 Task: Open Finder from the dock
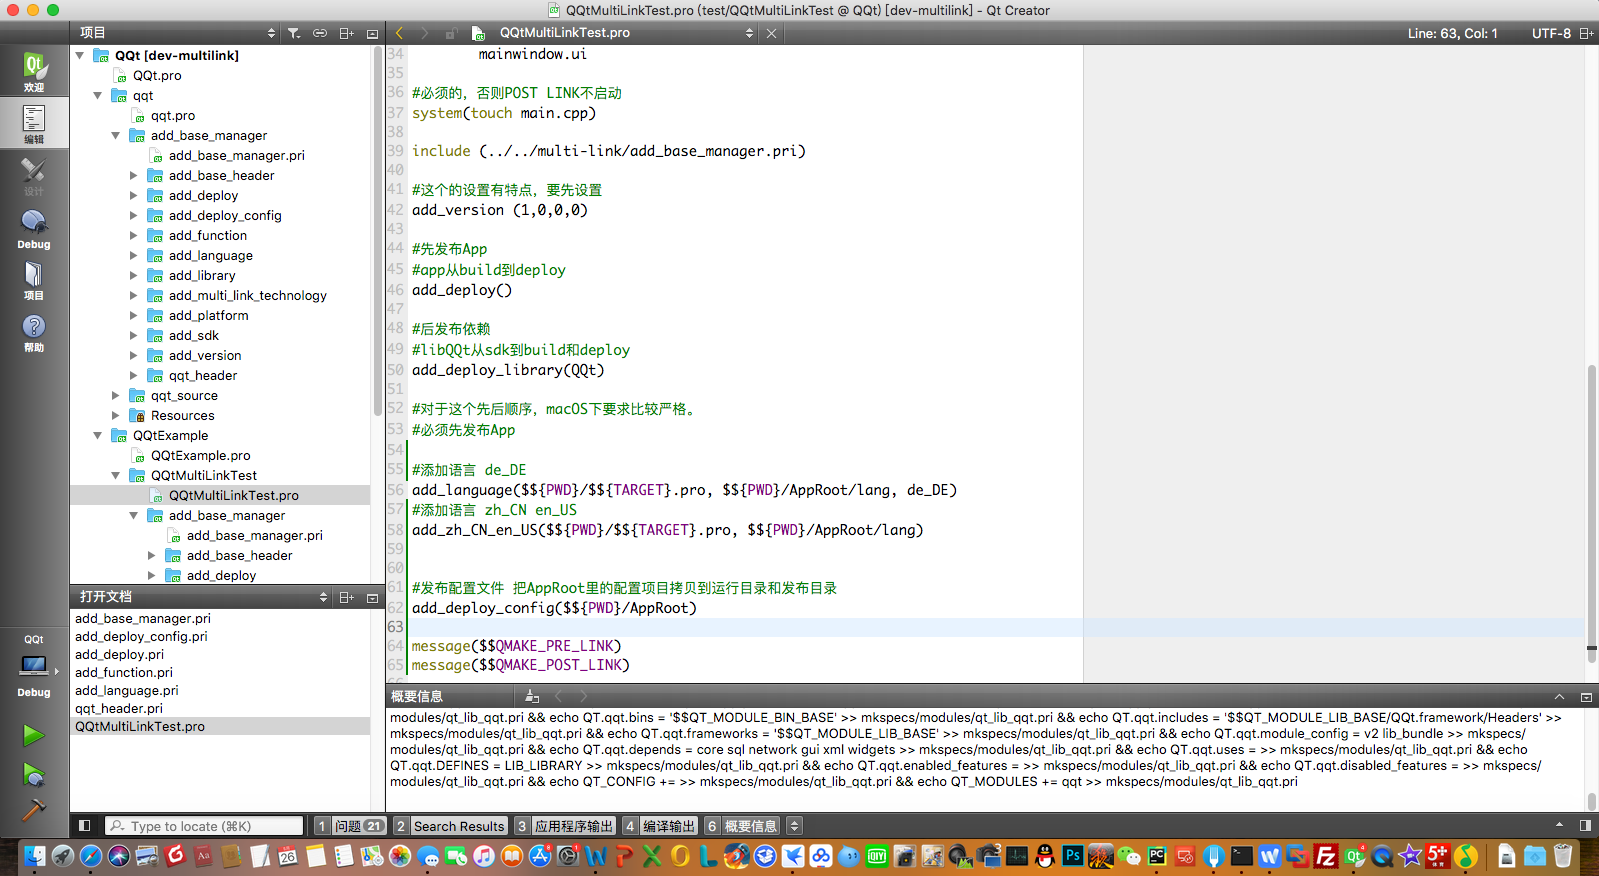click(34, 856)
